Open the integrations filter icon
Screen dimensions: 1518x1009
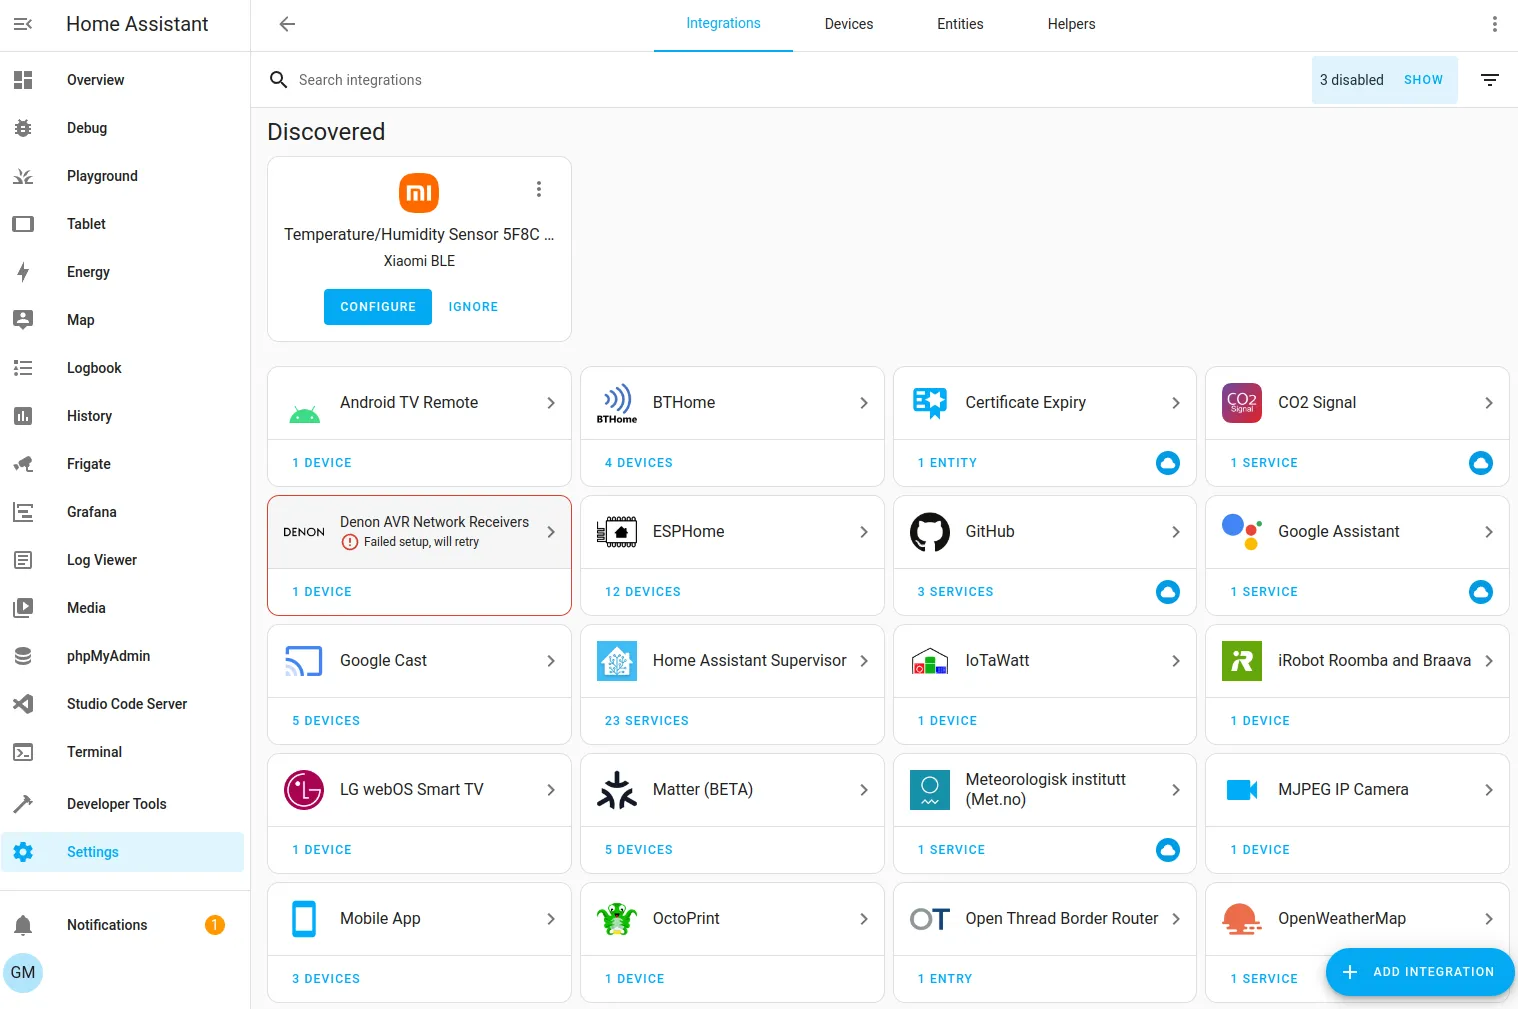pyautogui.click(x=1490, y=79)
